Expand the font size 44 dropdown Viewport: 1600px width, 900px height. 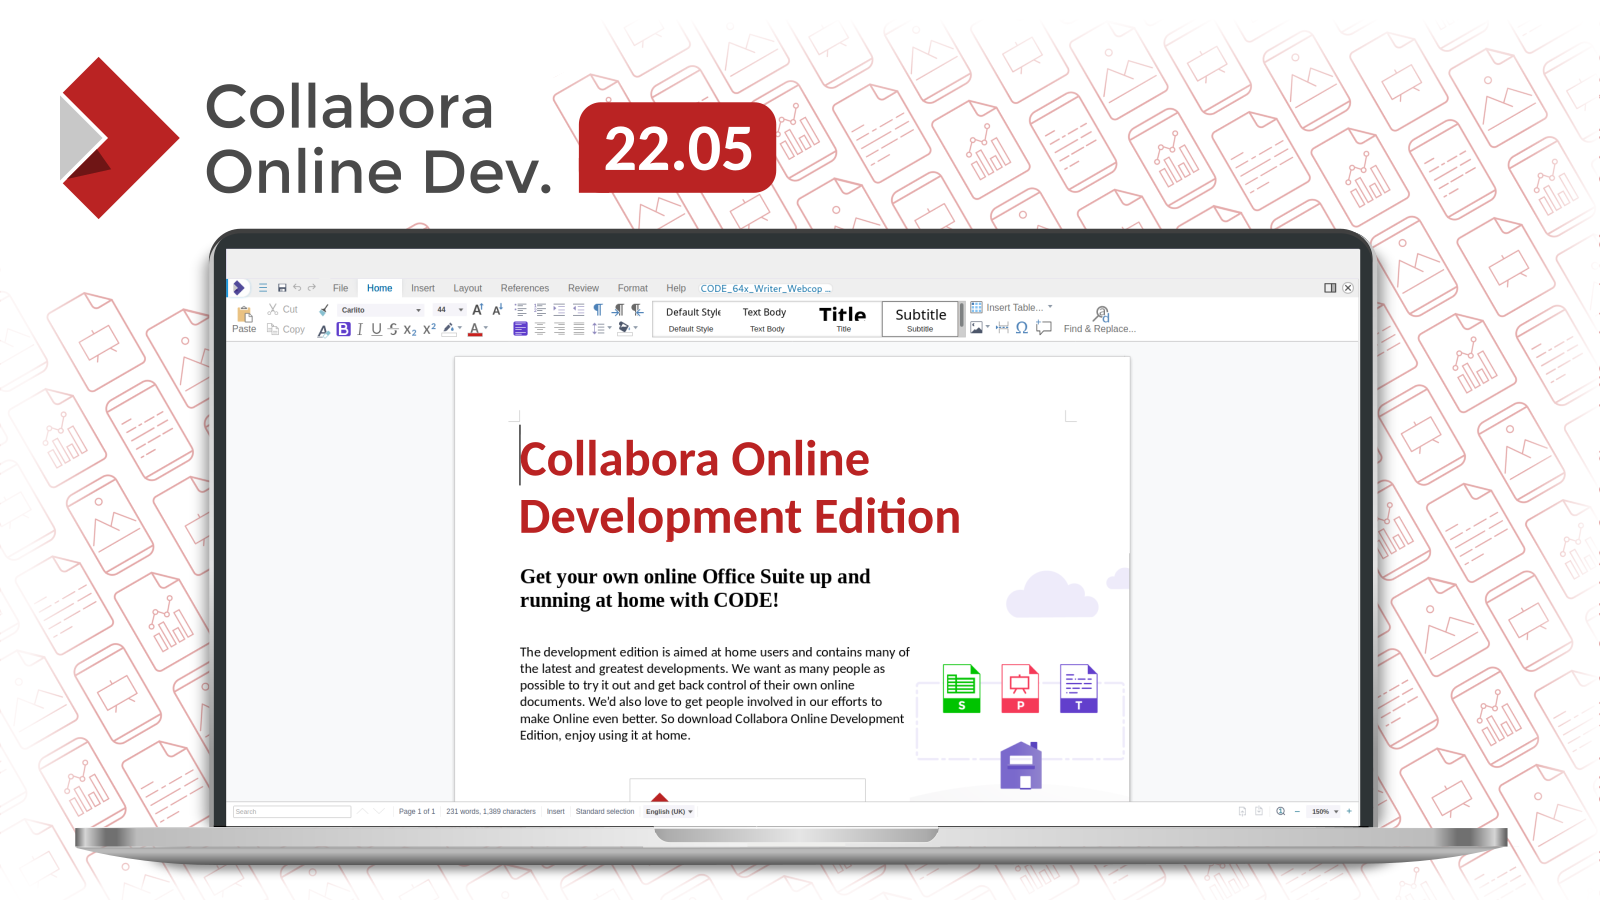point(460,310)
